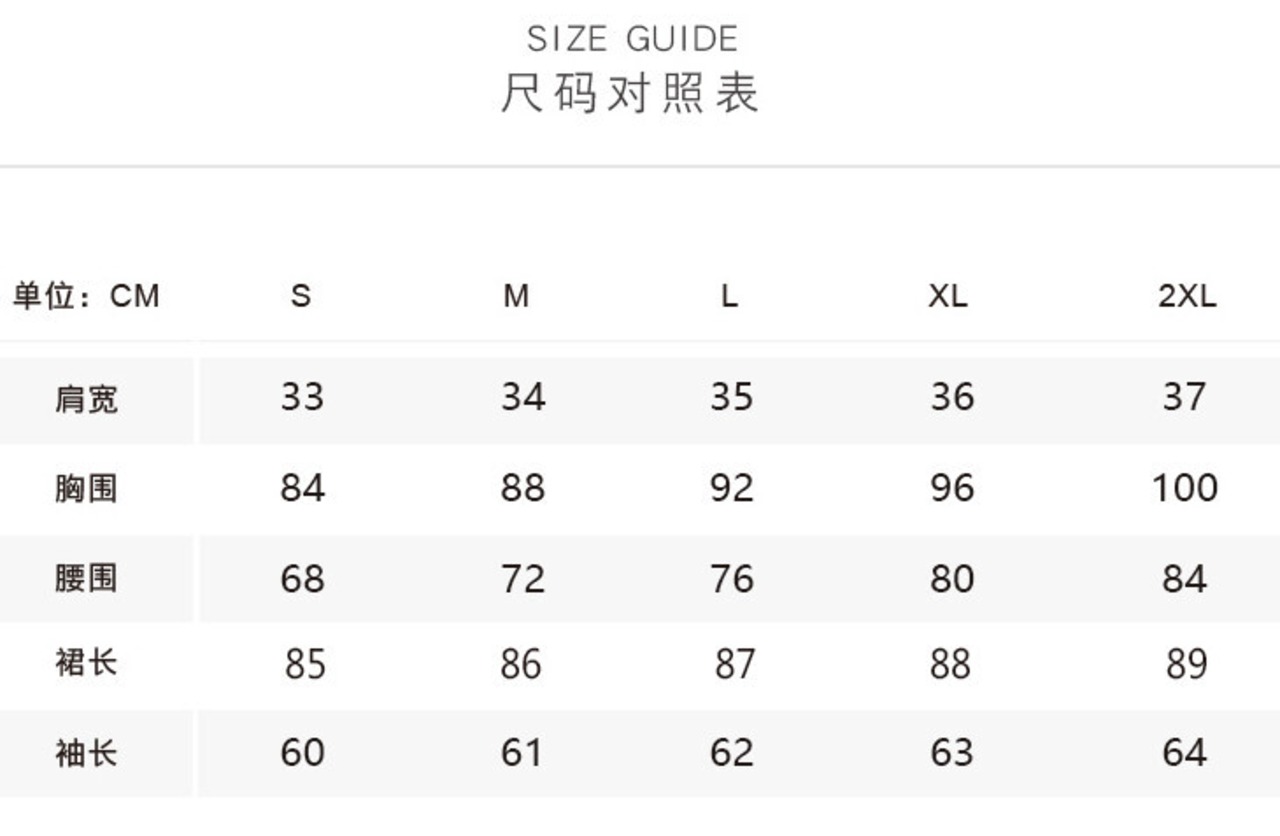Viewport: 1280px width, 836px height.
Task: Click the L size column header
Action: click(x=730, y=296)
